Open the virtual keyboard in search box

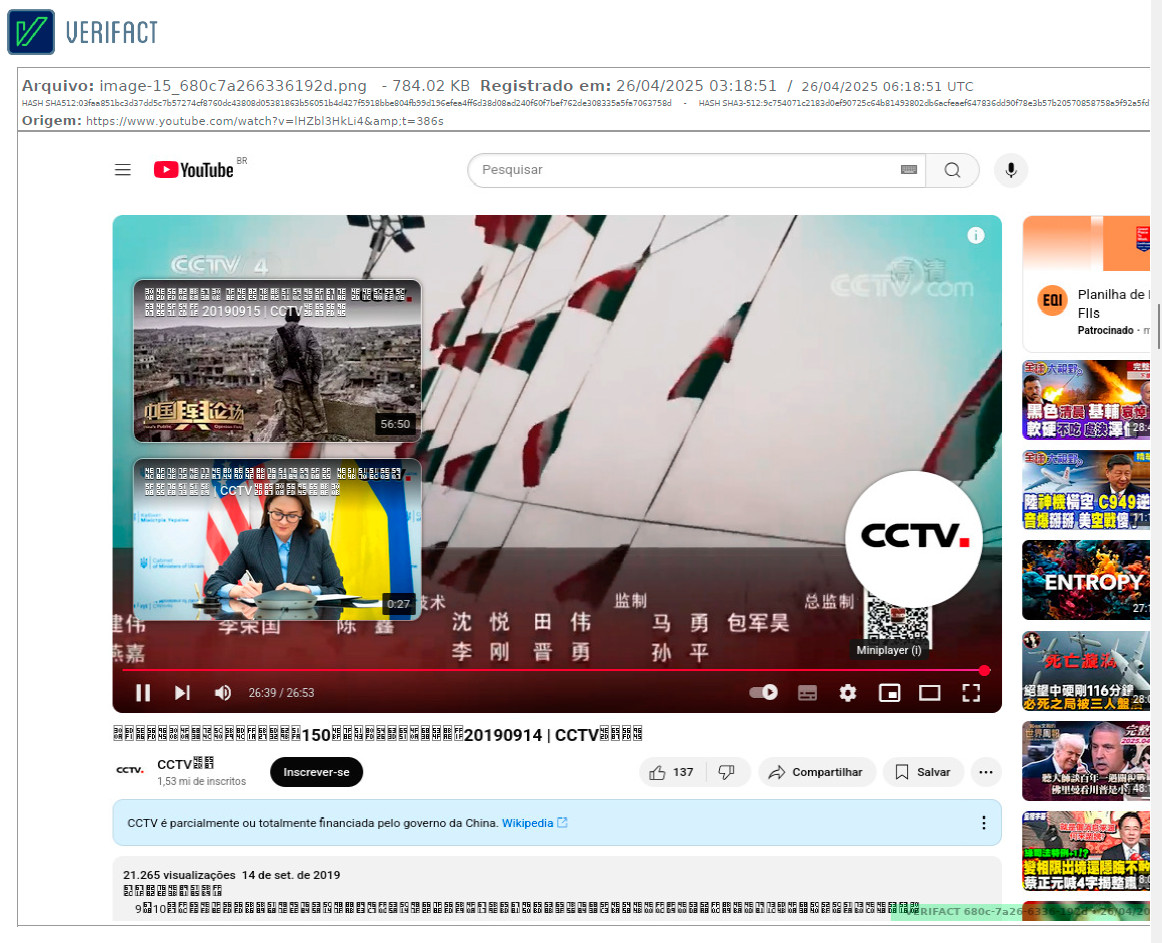click(x=909, y=170)
